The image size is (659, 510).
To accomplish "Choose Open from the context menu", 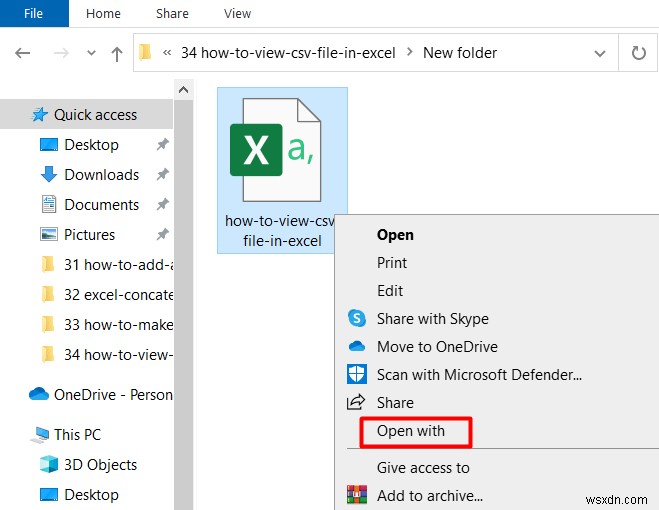I will (395, 235).
